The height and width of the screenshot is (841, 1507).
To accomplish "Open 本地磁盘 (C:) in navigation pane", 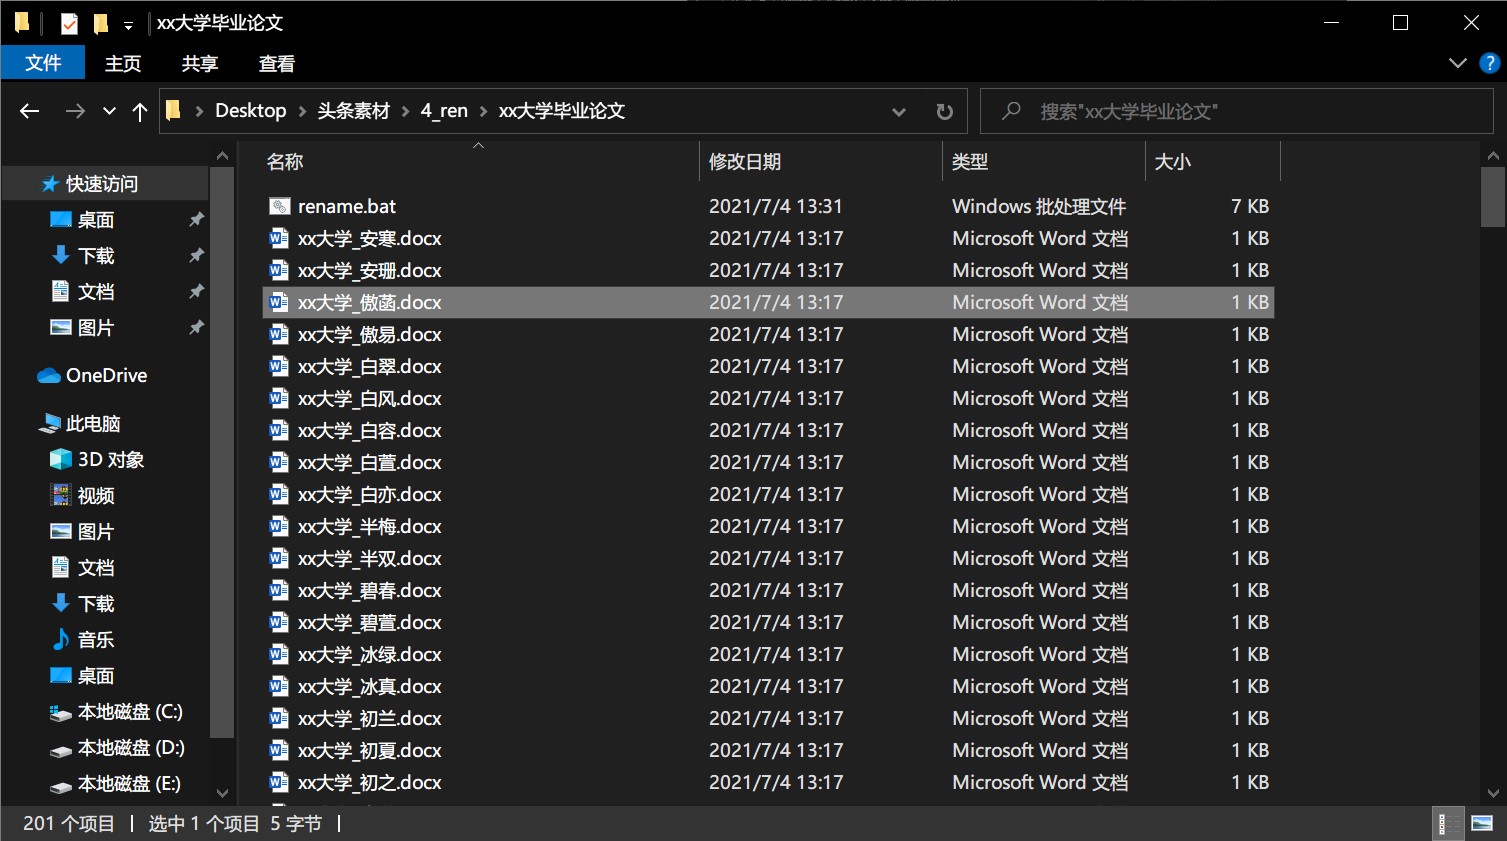I will 130,712.
